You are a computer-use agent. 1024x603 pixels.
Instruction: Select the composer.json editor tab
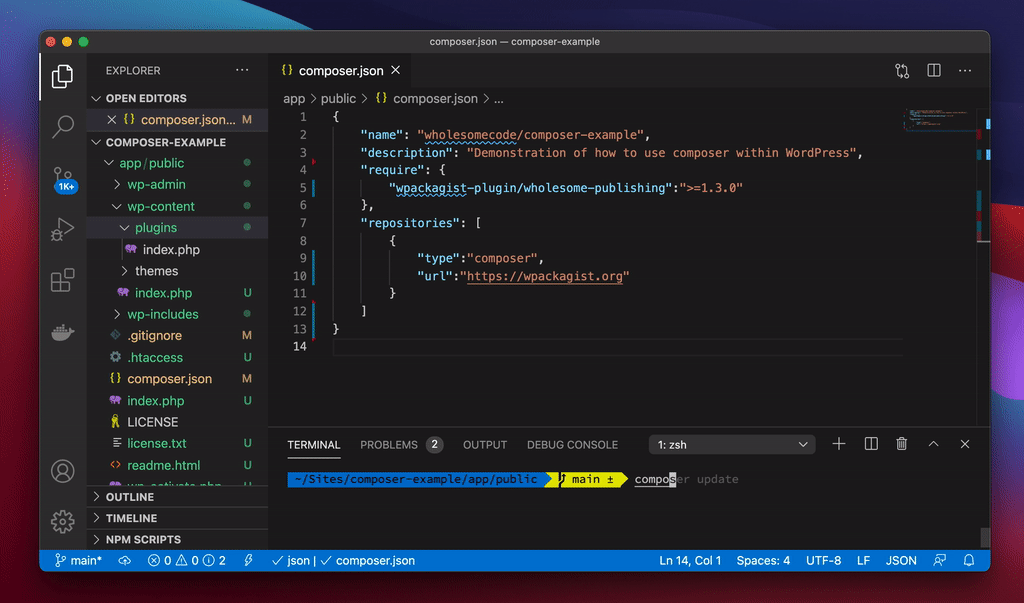click(340, 70)
